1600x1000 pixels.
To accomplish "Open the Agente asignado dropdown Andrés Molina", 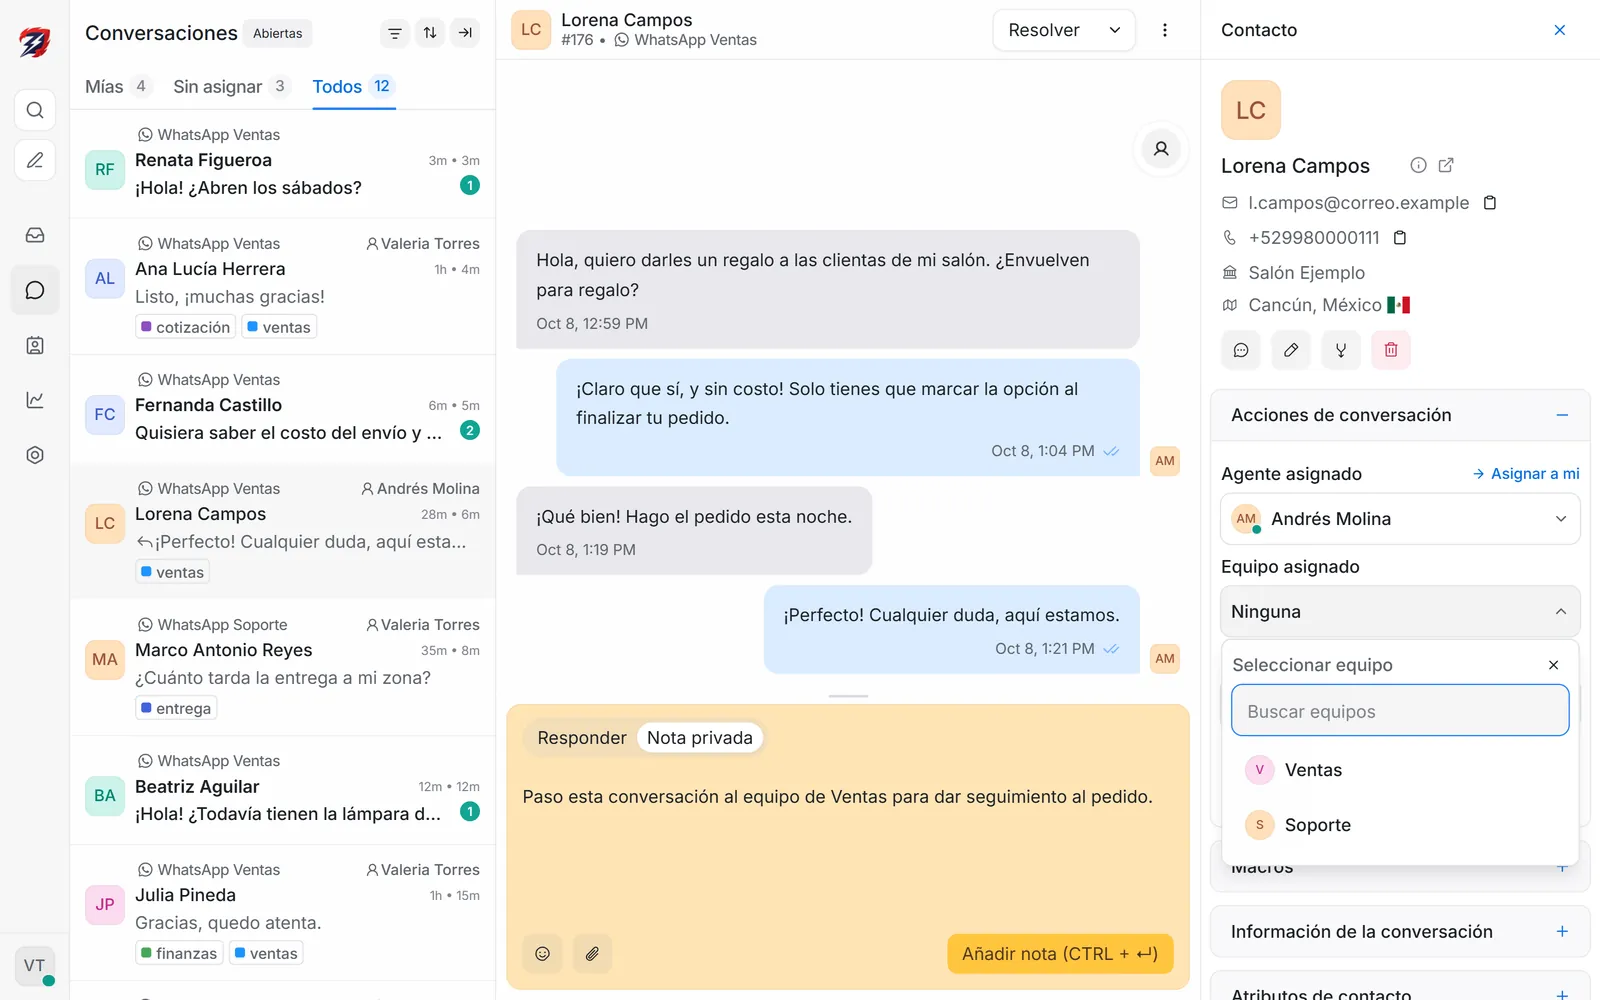I will coord(1400,519).
